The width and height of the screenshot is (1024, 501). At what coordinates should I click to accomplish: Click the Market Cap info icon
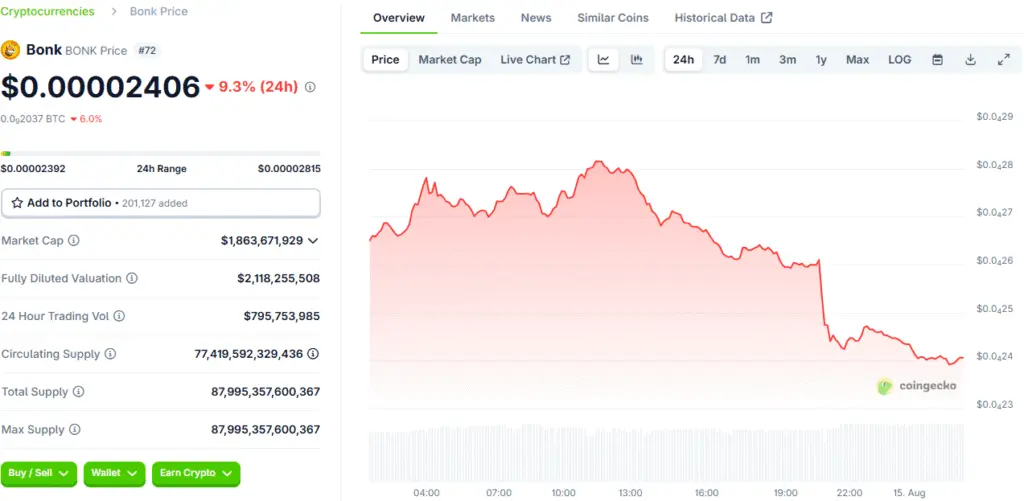click(74, 240)
